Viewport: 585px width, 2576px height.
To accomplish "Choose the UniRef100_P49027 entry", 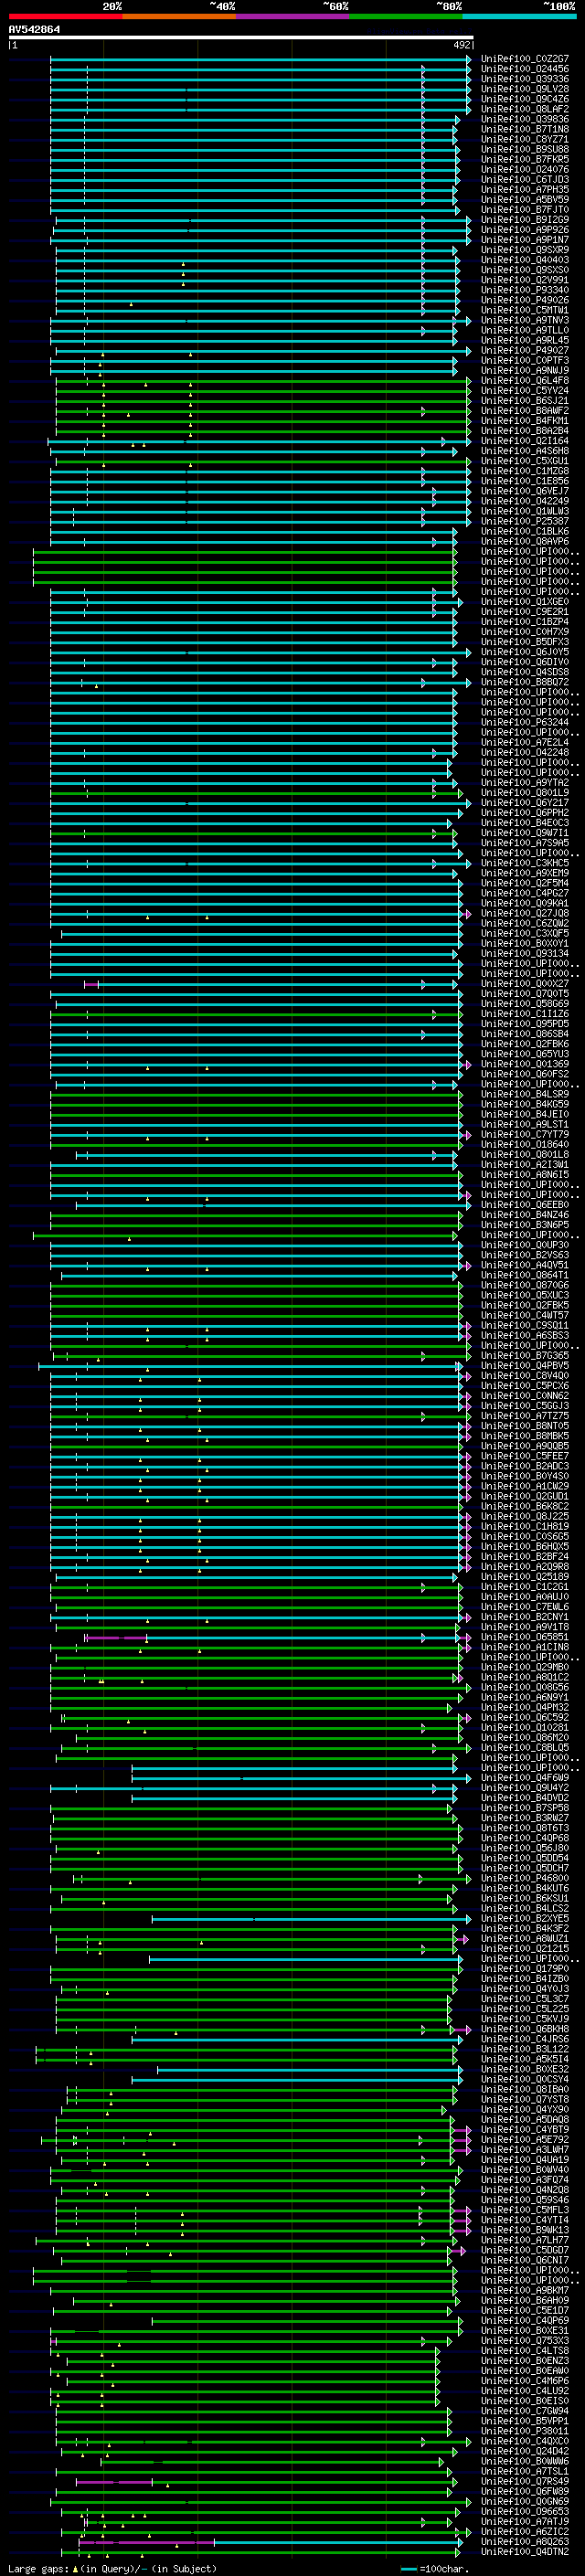I will [525, 350].
